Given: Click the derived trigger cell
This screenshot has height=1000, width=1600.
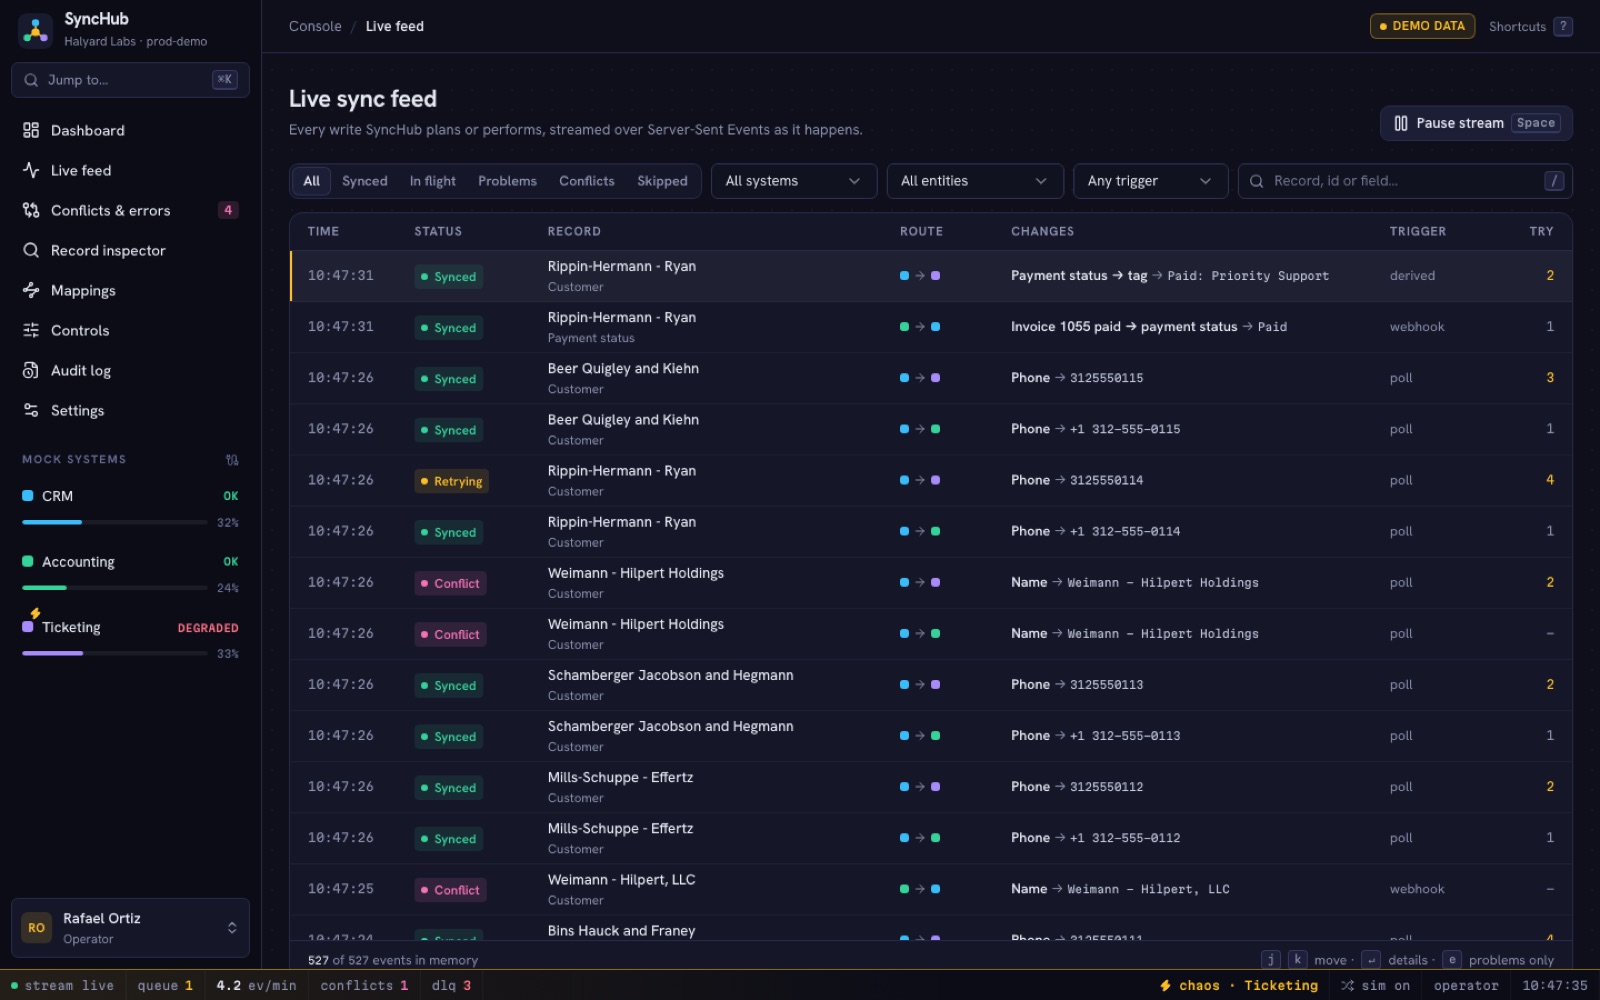Looking at the screenshot, I should 1412,276.
